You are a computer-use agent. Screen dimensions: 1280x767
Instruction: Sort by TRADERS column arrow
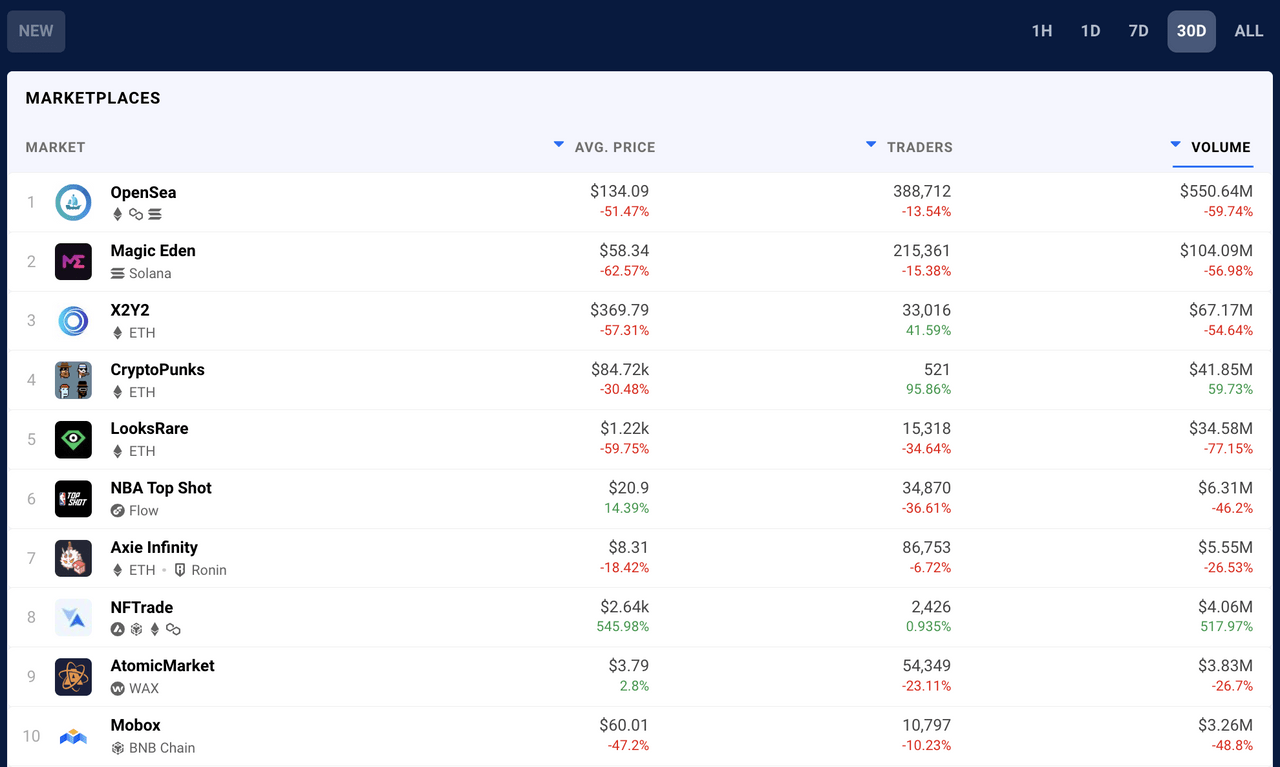(871, 145)
